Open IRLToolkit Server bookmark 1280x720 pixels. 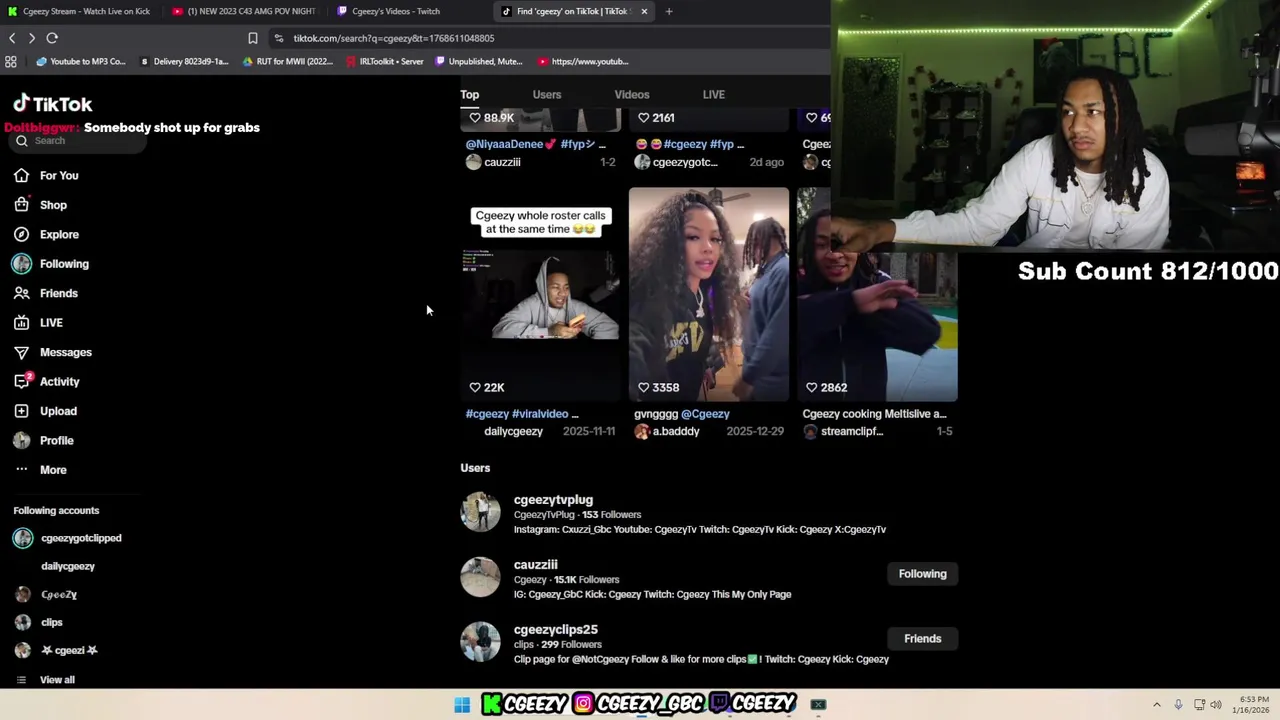385,61
